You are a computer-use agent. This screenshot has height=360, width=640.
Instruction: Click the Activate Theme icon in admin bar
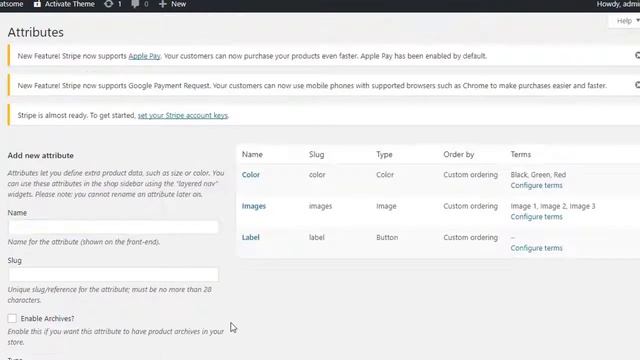pos(37,4)
